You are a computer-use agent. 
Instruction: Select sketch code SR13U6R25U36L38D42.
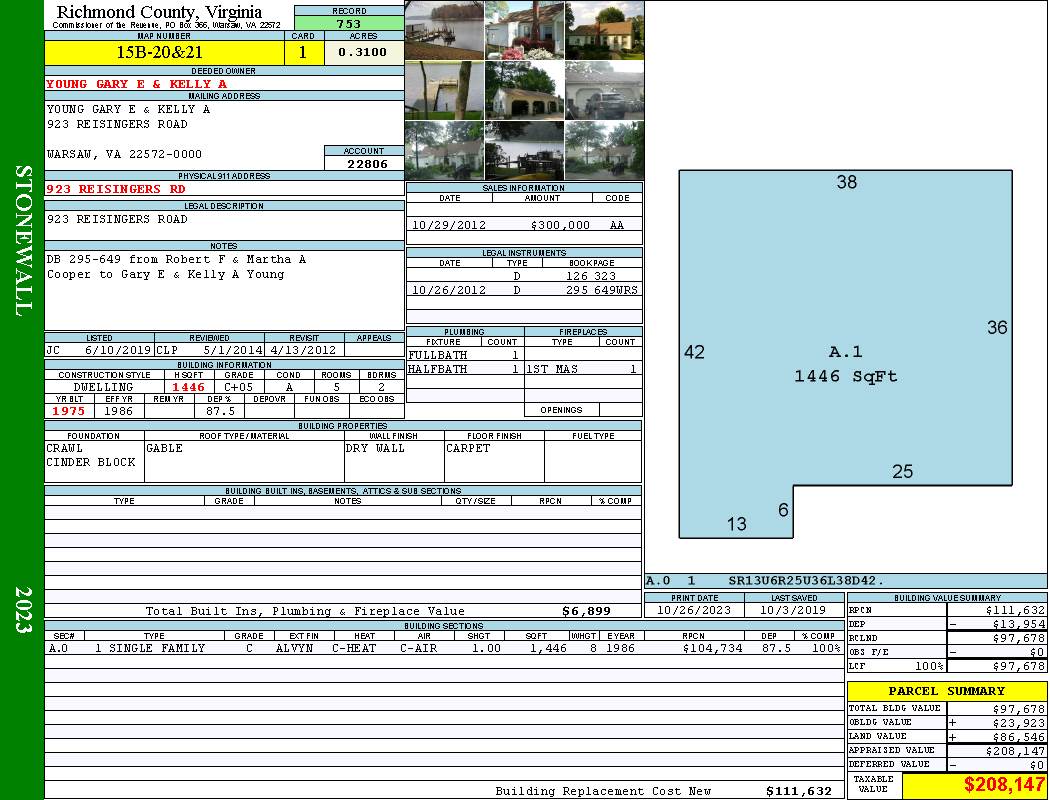(806, 580)
